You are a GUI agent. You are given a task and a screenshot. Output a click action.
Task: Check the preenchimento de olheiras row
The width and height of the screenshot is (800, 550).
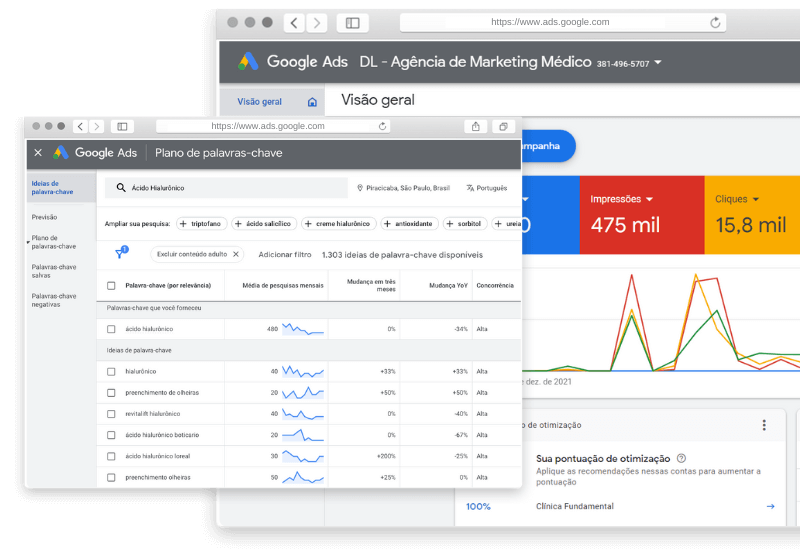(111, 393)
